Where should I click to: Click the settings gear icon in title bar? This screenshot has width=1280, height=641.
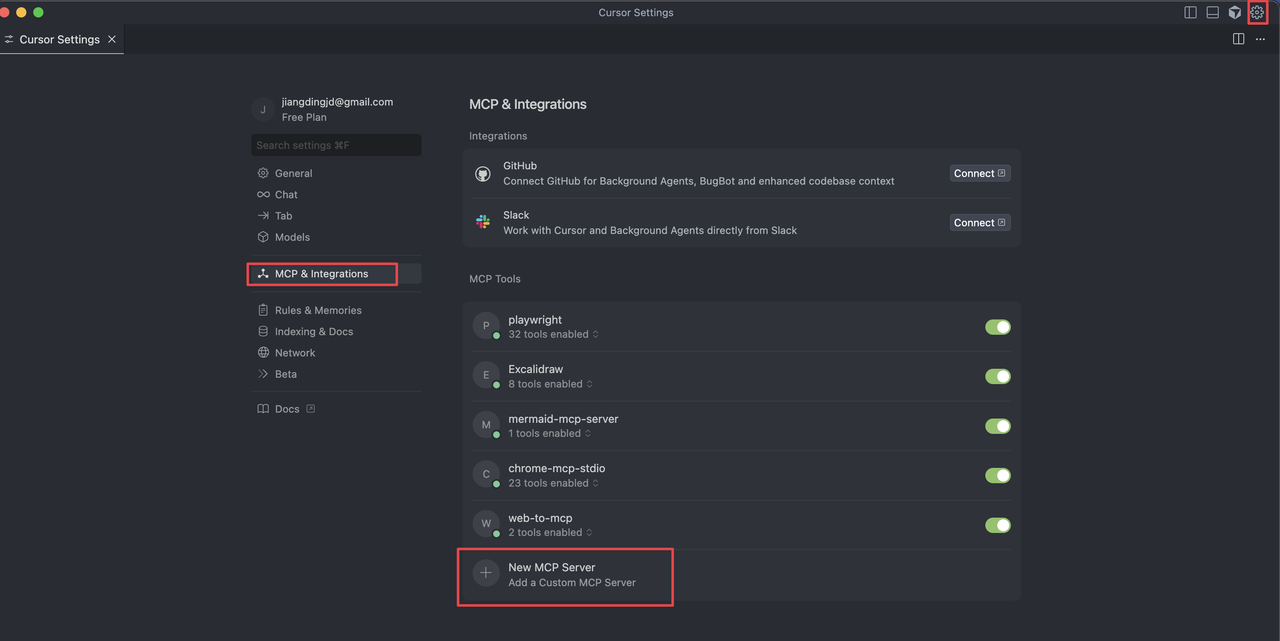(x=1257, y=13)
